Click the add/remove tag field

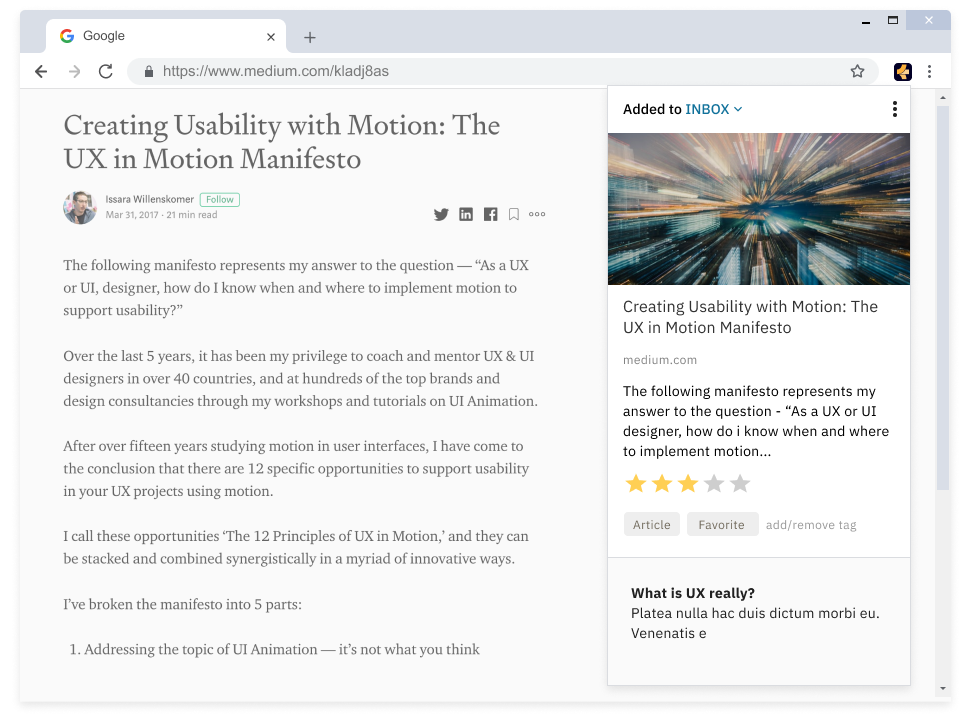tap(811, 525)
